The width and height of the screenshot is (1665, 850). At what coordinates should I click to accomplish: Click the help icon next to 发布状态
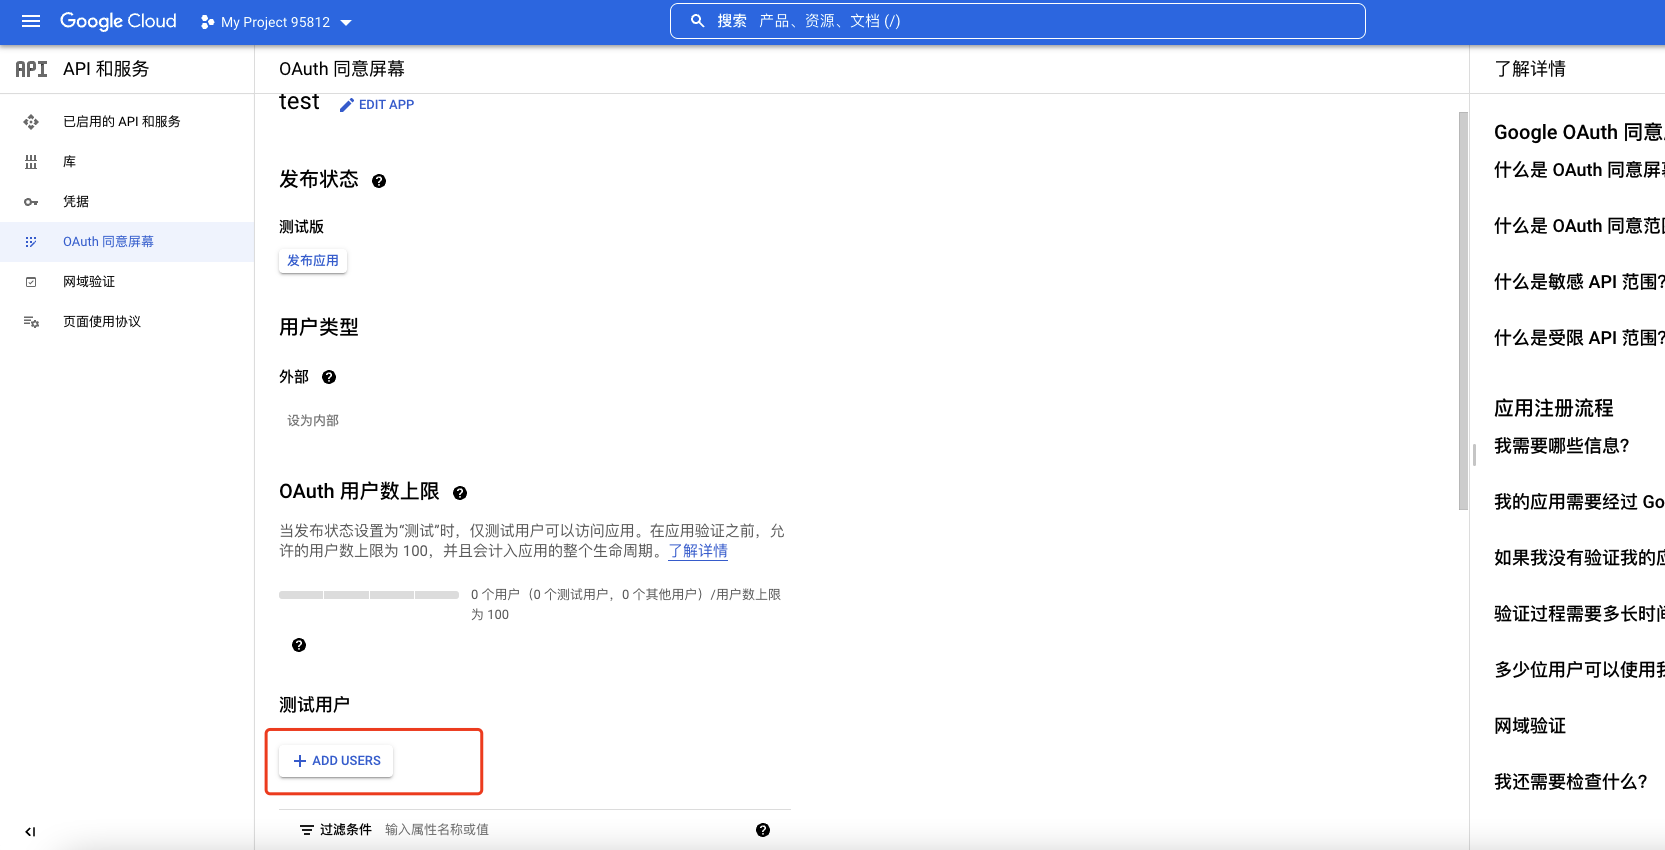(379, 181)
